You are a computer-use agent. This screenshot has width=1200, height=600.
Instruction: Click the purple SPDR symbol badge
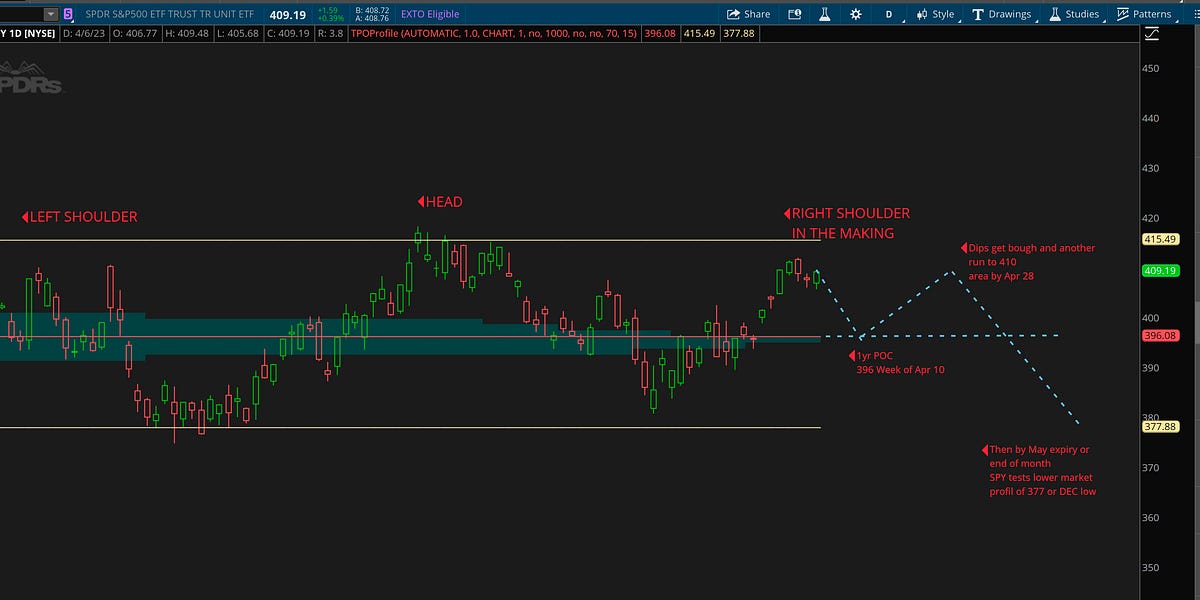(66, 13)
